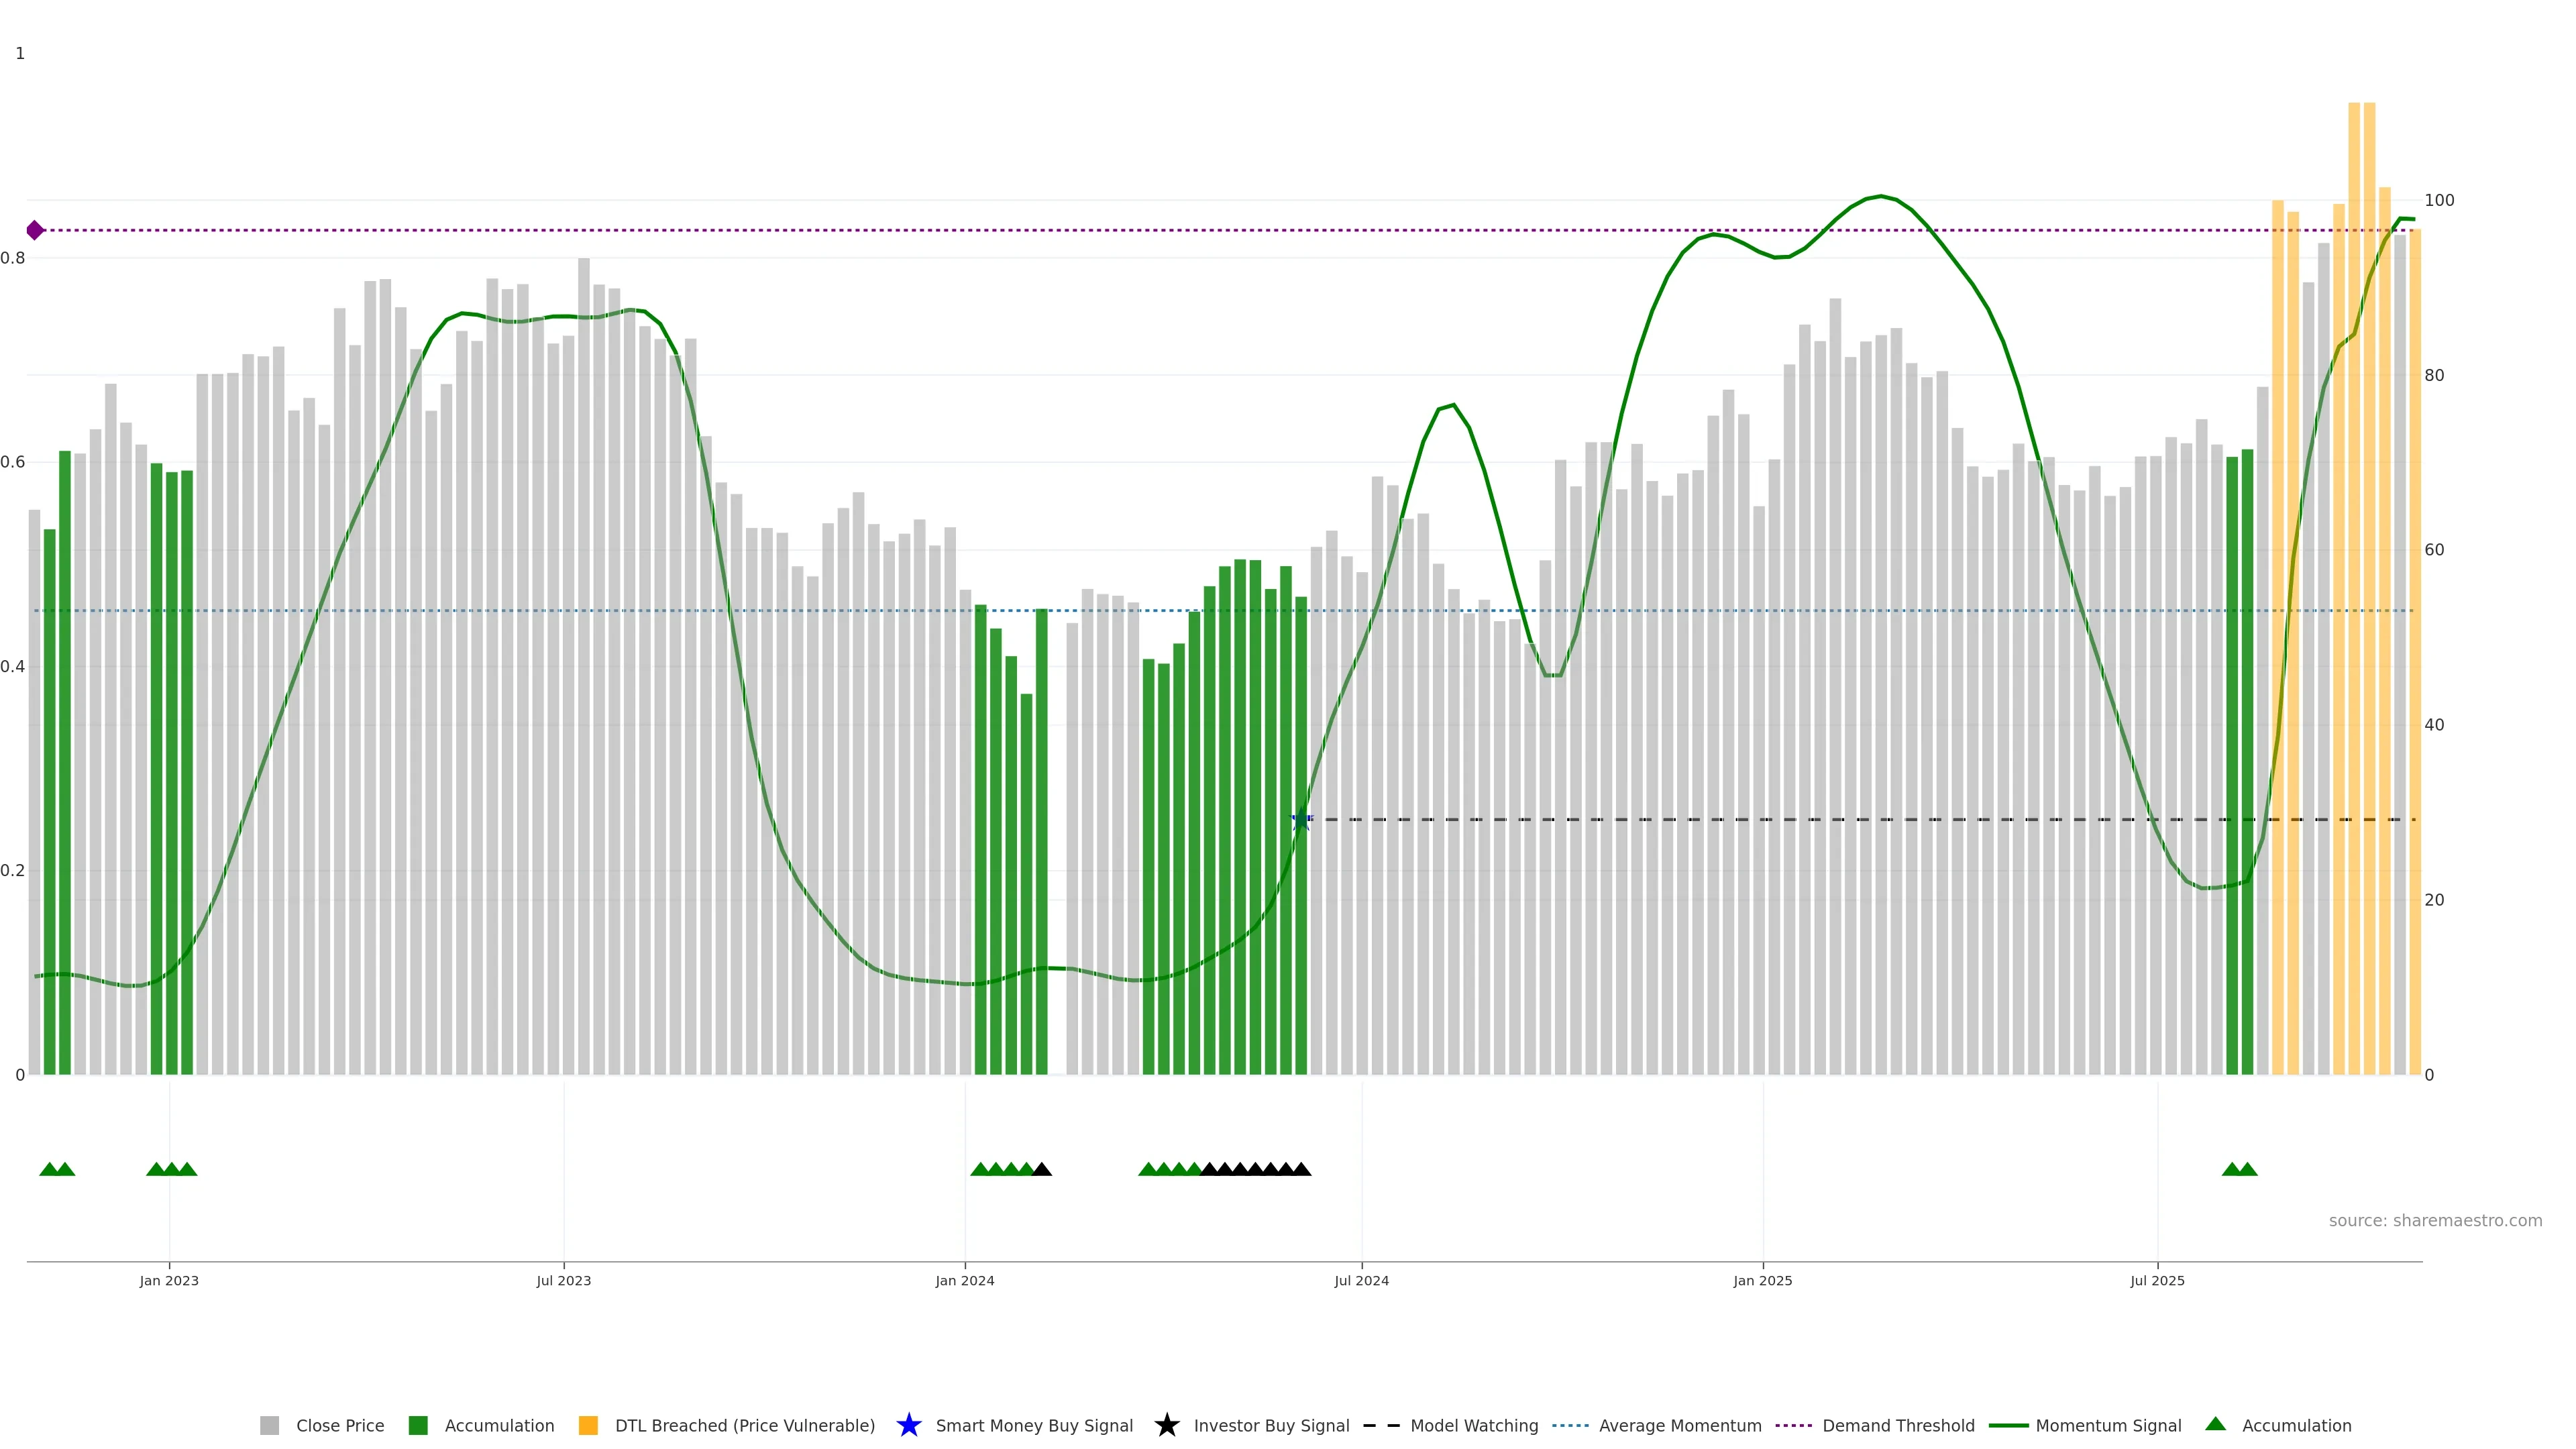Click blue star Smart Money legend icon
This screenshot has height=1449, width=2576.
pyautogui.click(x=908, y=1426)
